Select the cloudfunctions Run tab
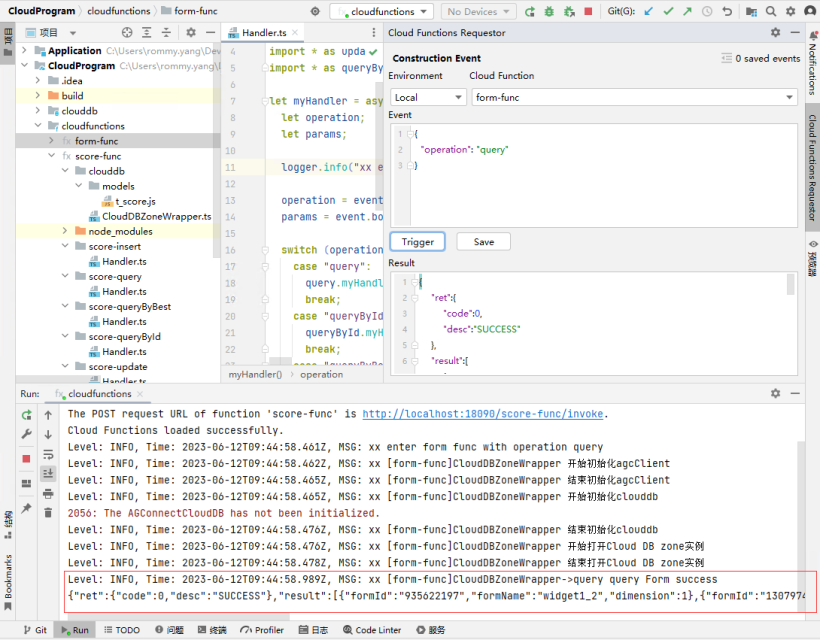 (99, 394)
